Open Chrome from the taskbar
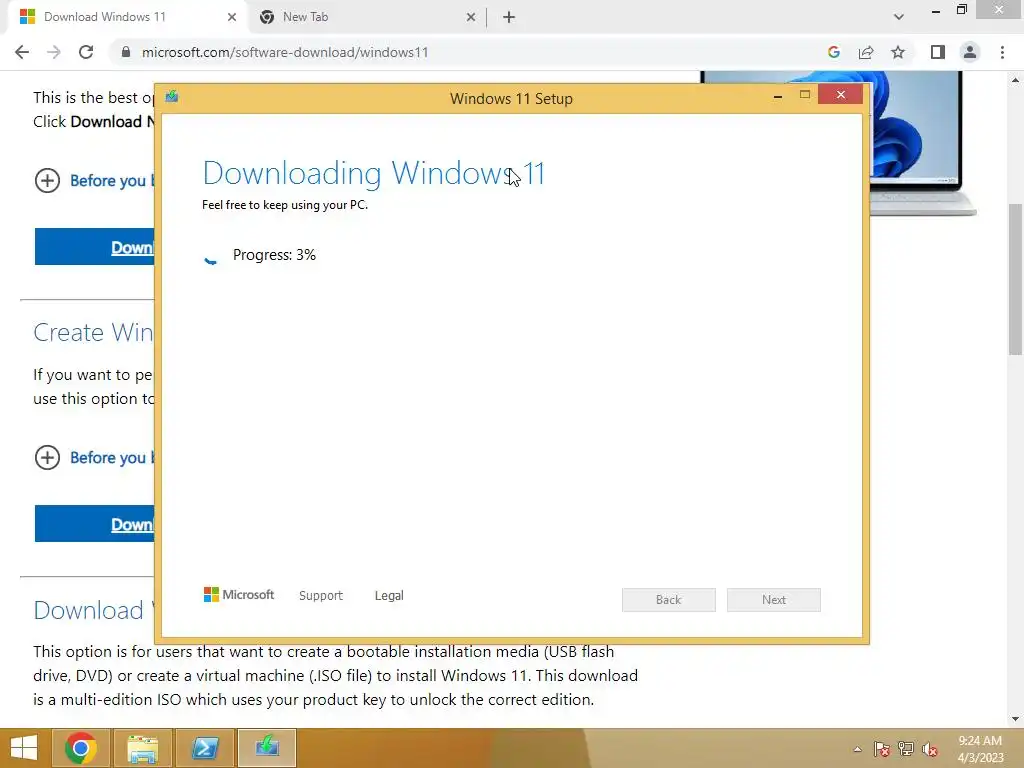Screen dimensions: 1024x768 pyautogui.click(x=81, y=748)
